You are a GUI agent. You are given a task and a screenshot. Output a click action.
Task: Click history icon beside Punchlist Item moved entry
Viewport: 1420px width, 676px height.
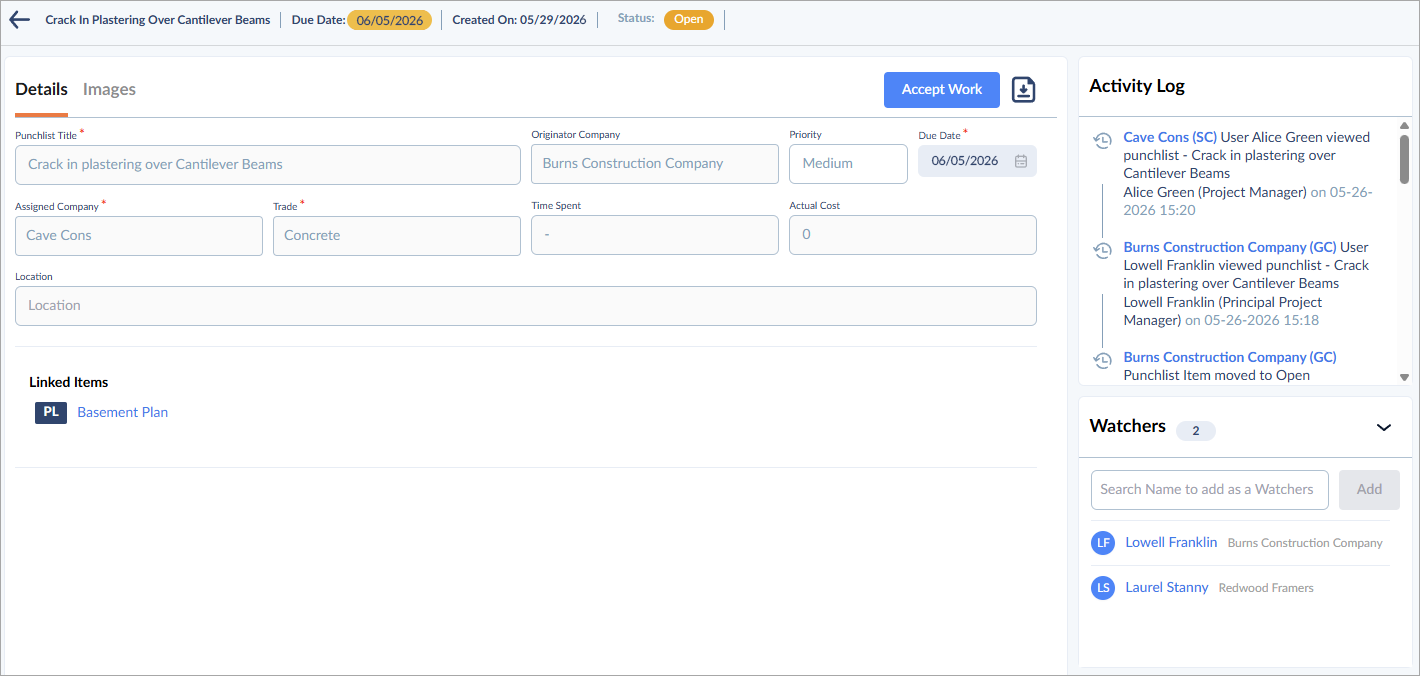click(1102, 361)
